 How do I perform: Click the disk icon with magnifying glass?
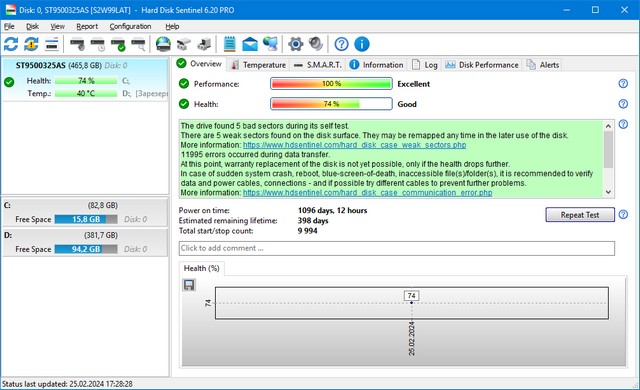[138, 44]
